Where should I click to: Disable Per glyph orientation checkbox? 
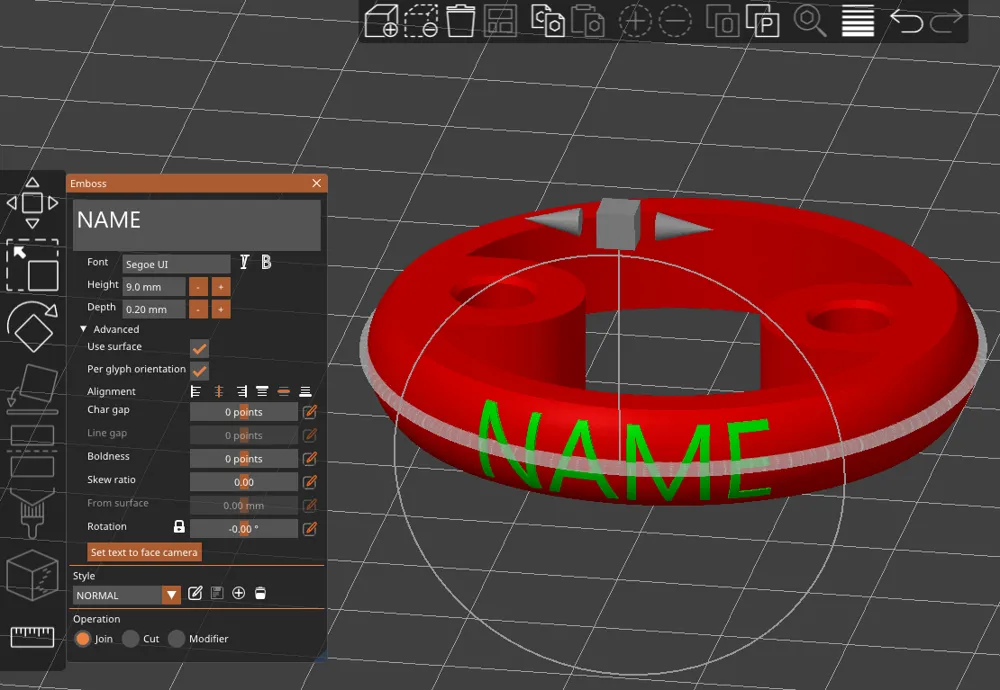[200, 371]
